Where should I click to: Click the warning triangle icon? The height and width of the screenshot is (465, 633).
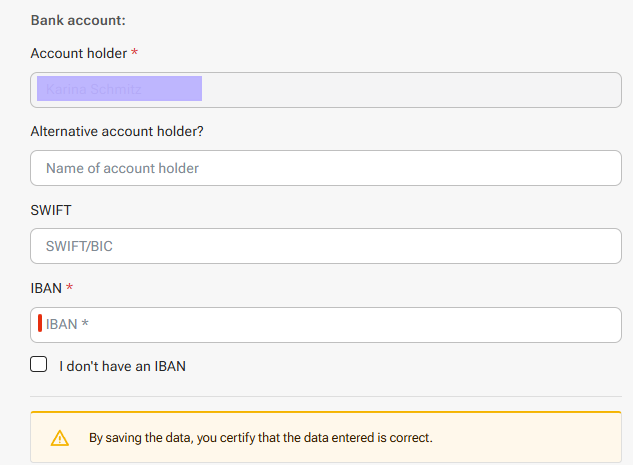[x=60, y=438]
